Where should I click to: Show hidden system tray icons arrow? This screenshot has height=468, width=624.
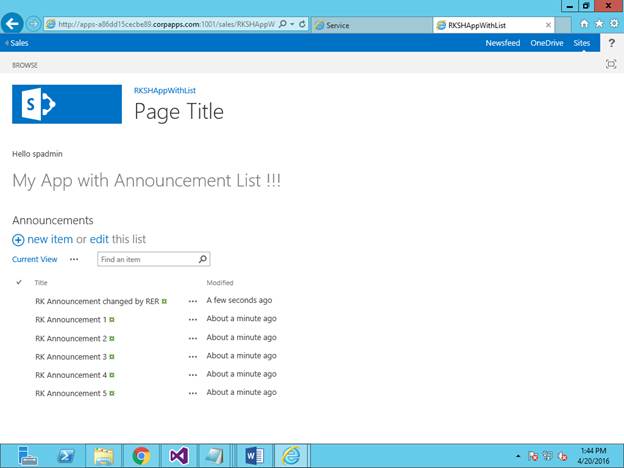pyautogui.click(x=518, y=456)
